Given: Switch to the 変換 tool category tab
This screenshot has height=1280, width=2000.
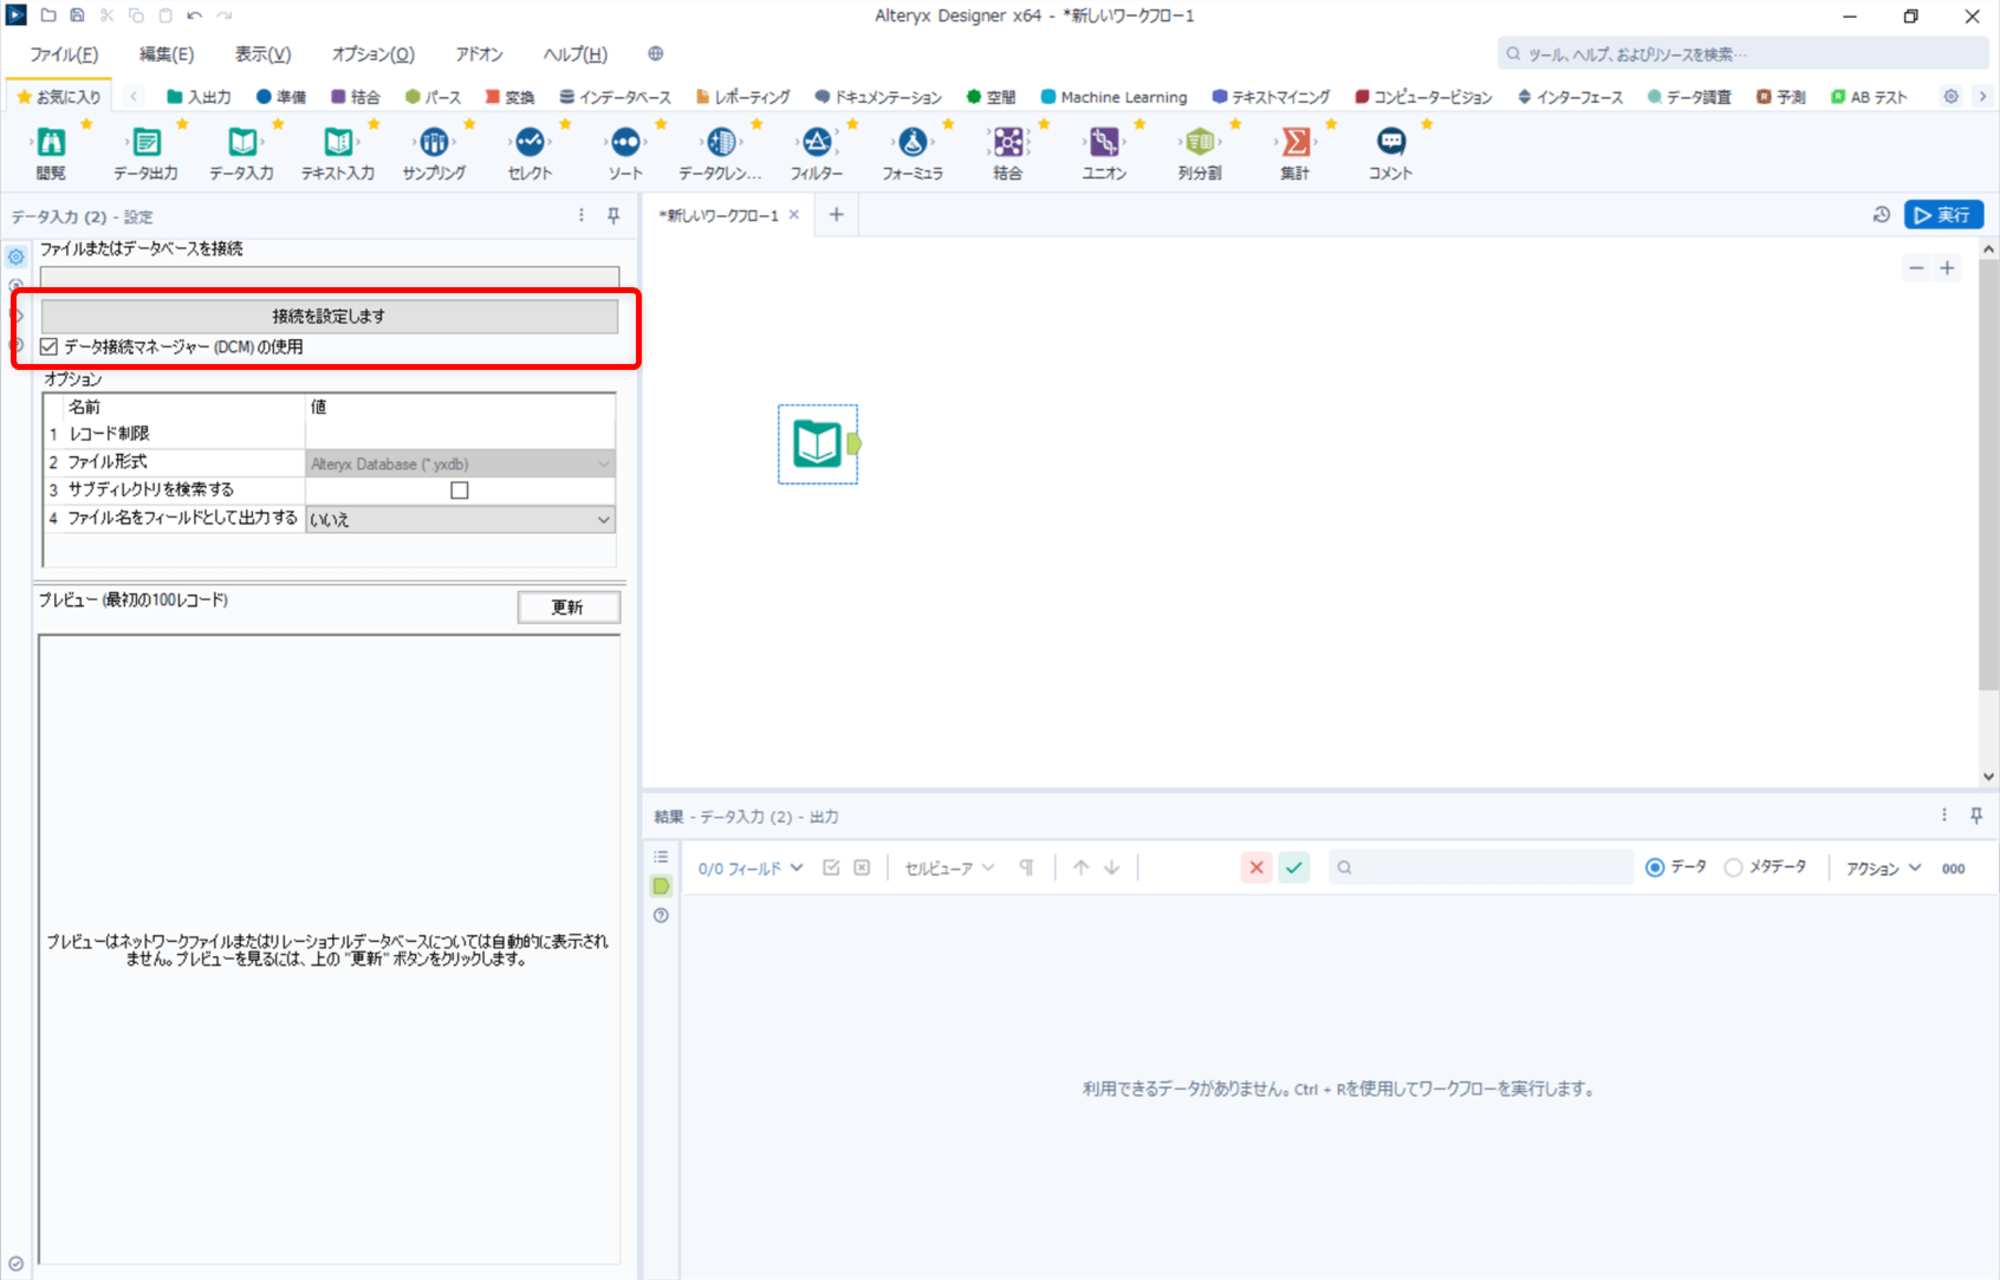Looking at the screenshot, I should tap(509, 97).
